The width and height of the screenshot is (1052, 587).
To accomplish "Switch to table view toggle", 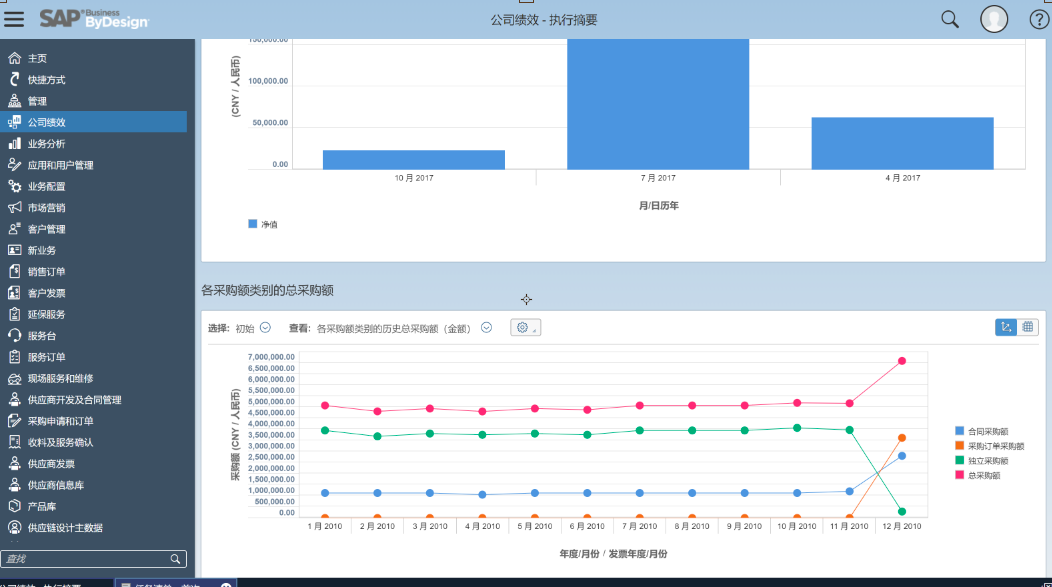I will 1028,327.
